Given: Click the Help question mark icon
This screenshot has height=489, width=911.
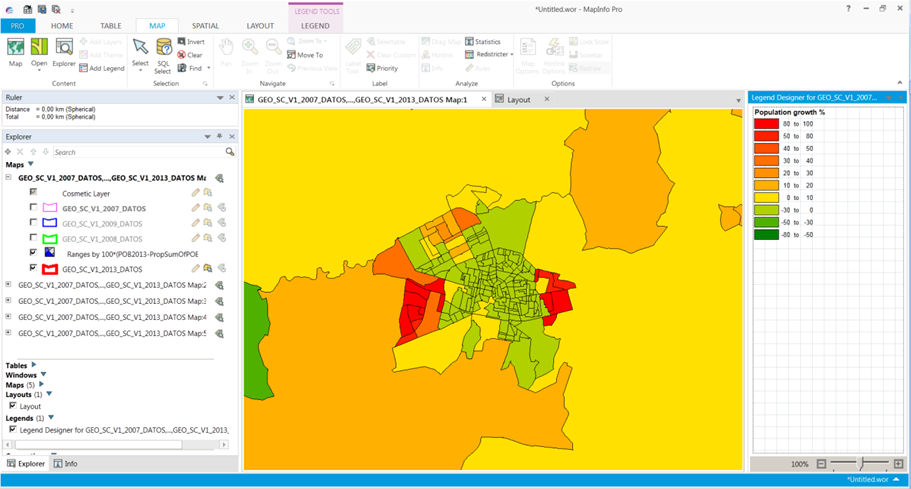Looking at the screenshot, I should (848, 9).
